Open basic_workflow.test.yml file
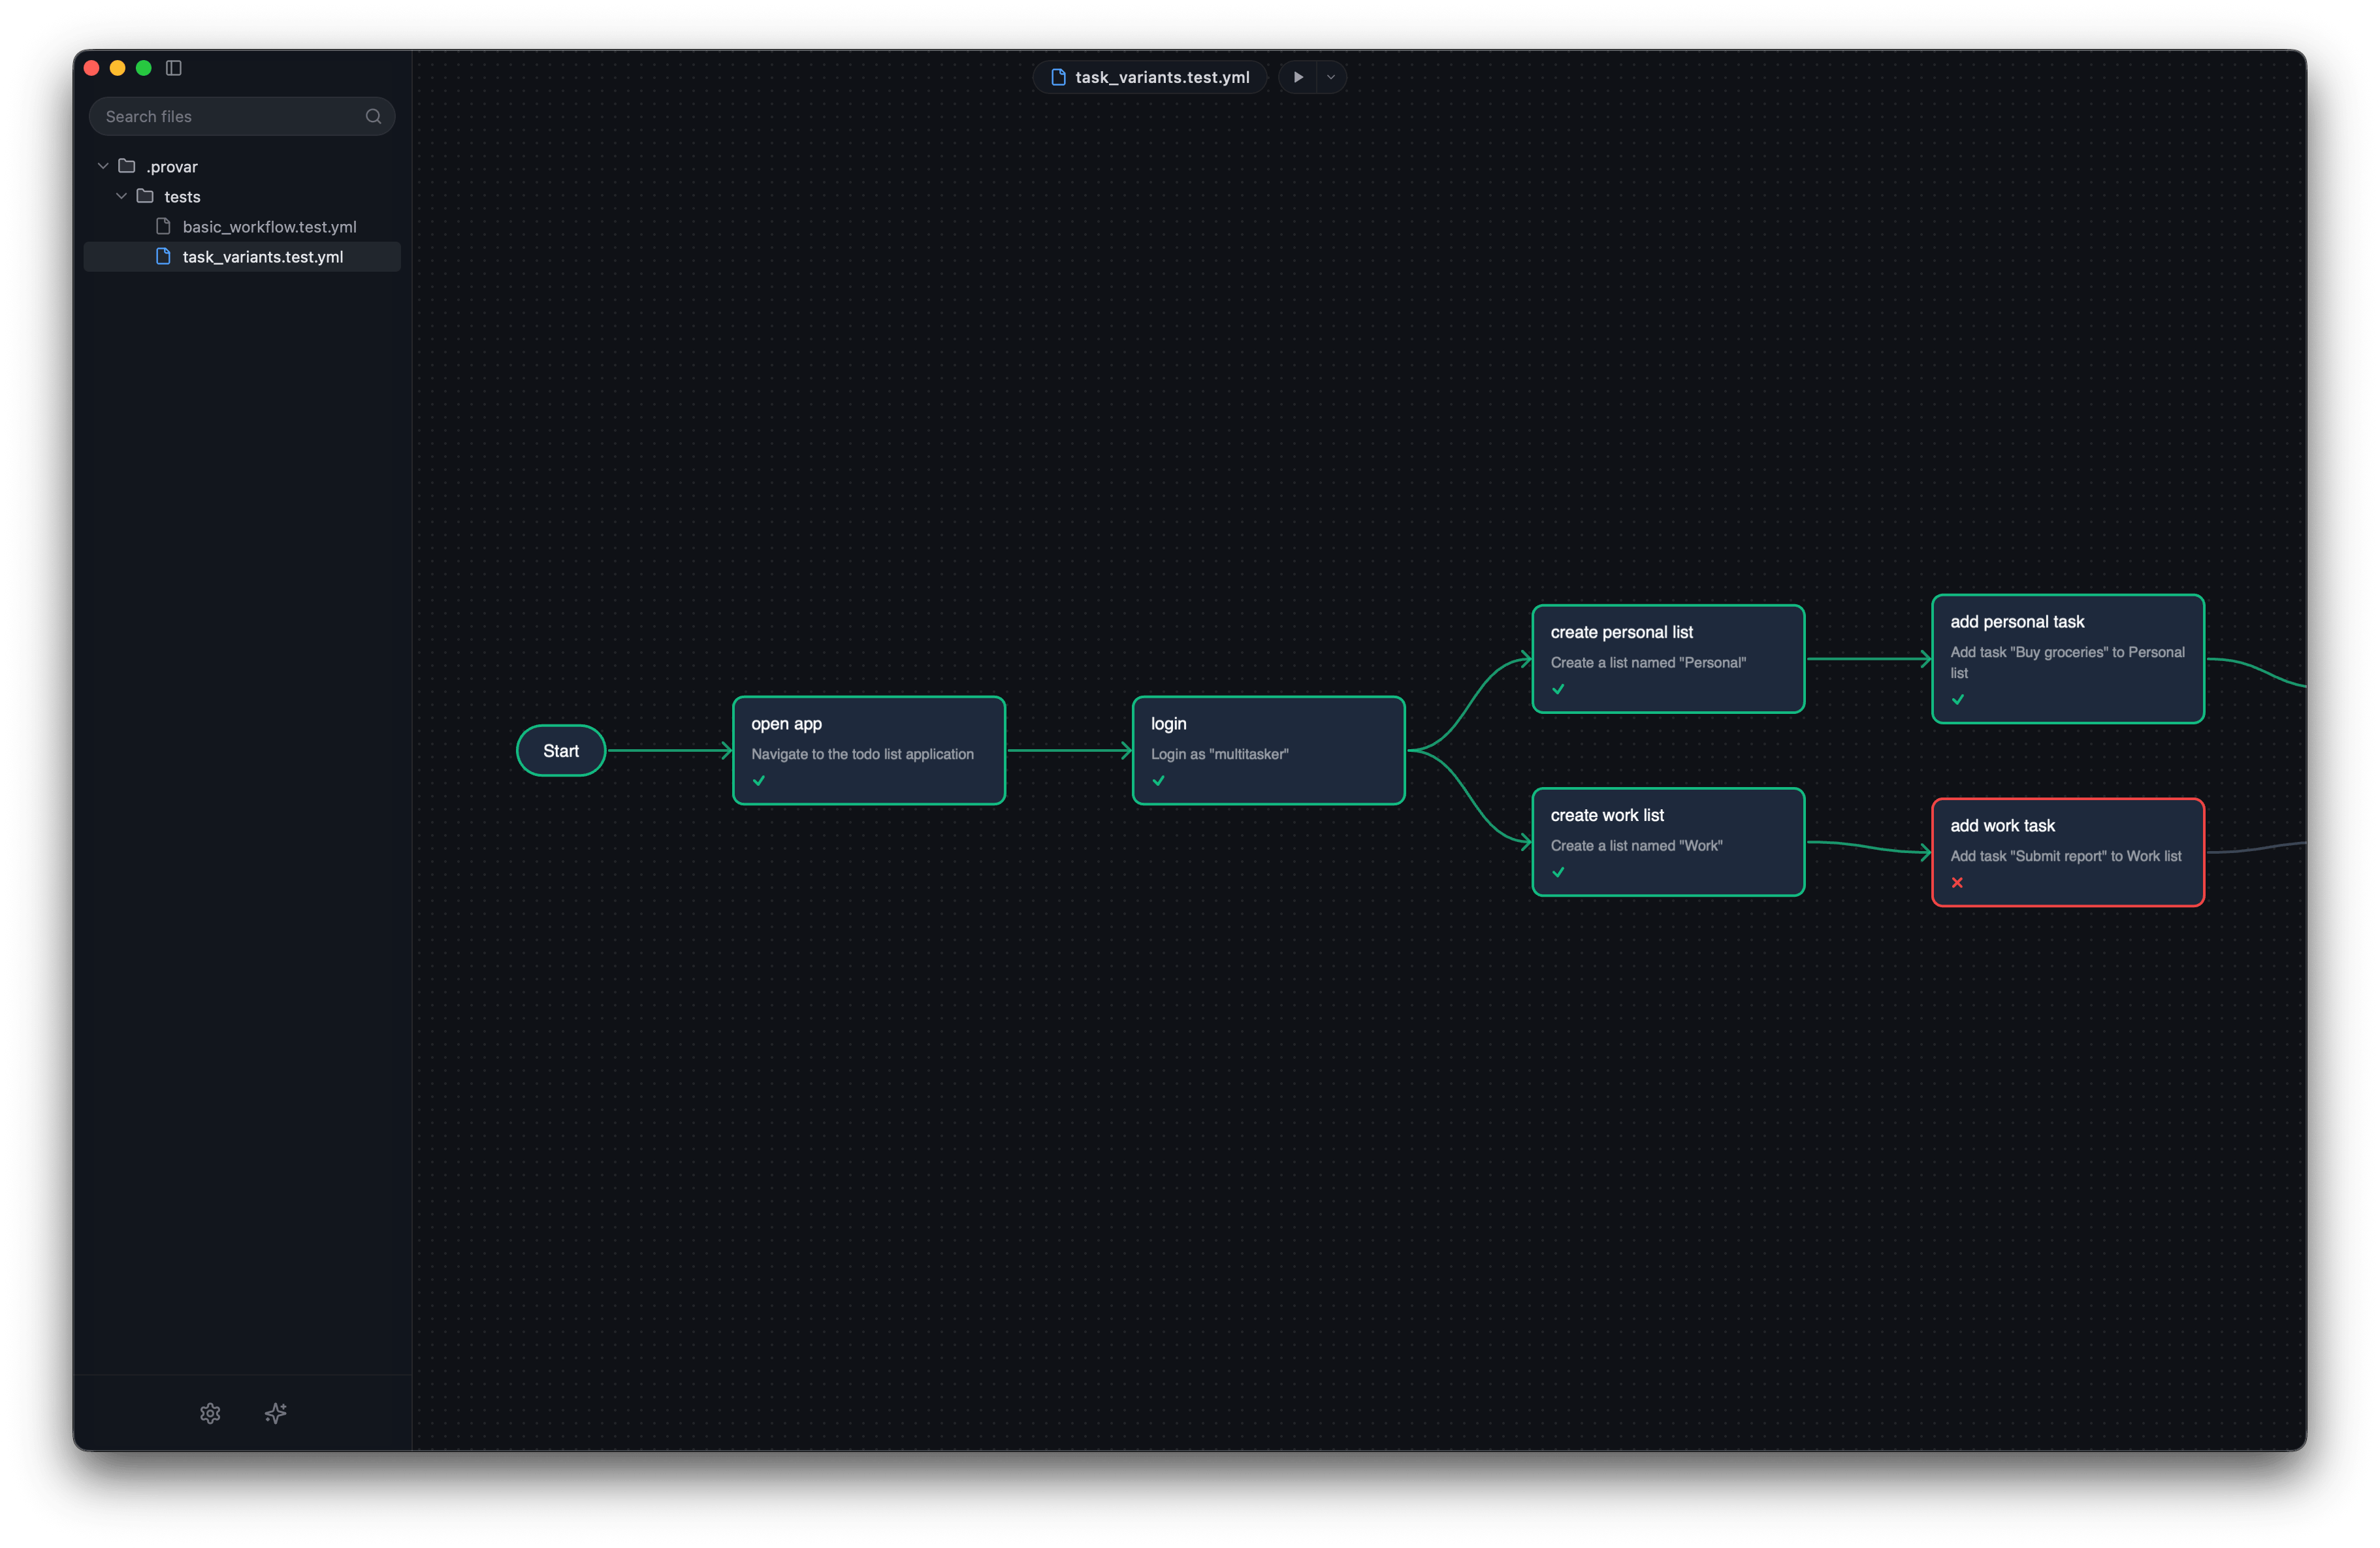 coord(242,226)
